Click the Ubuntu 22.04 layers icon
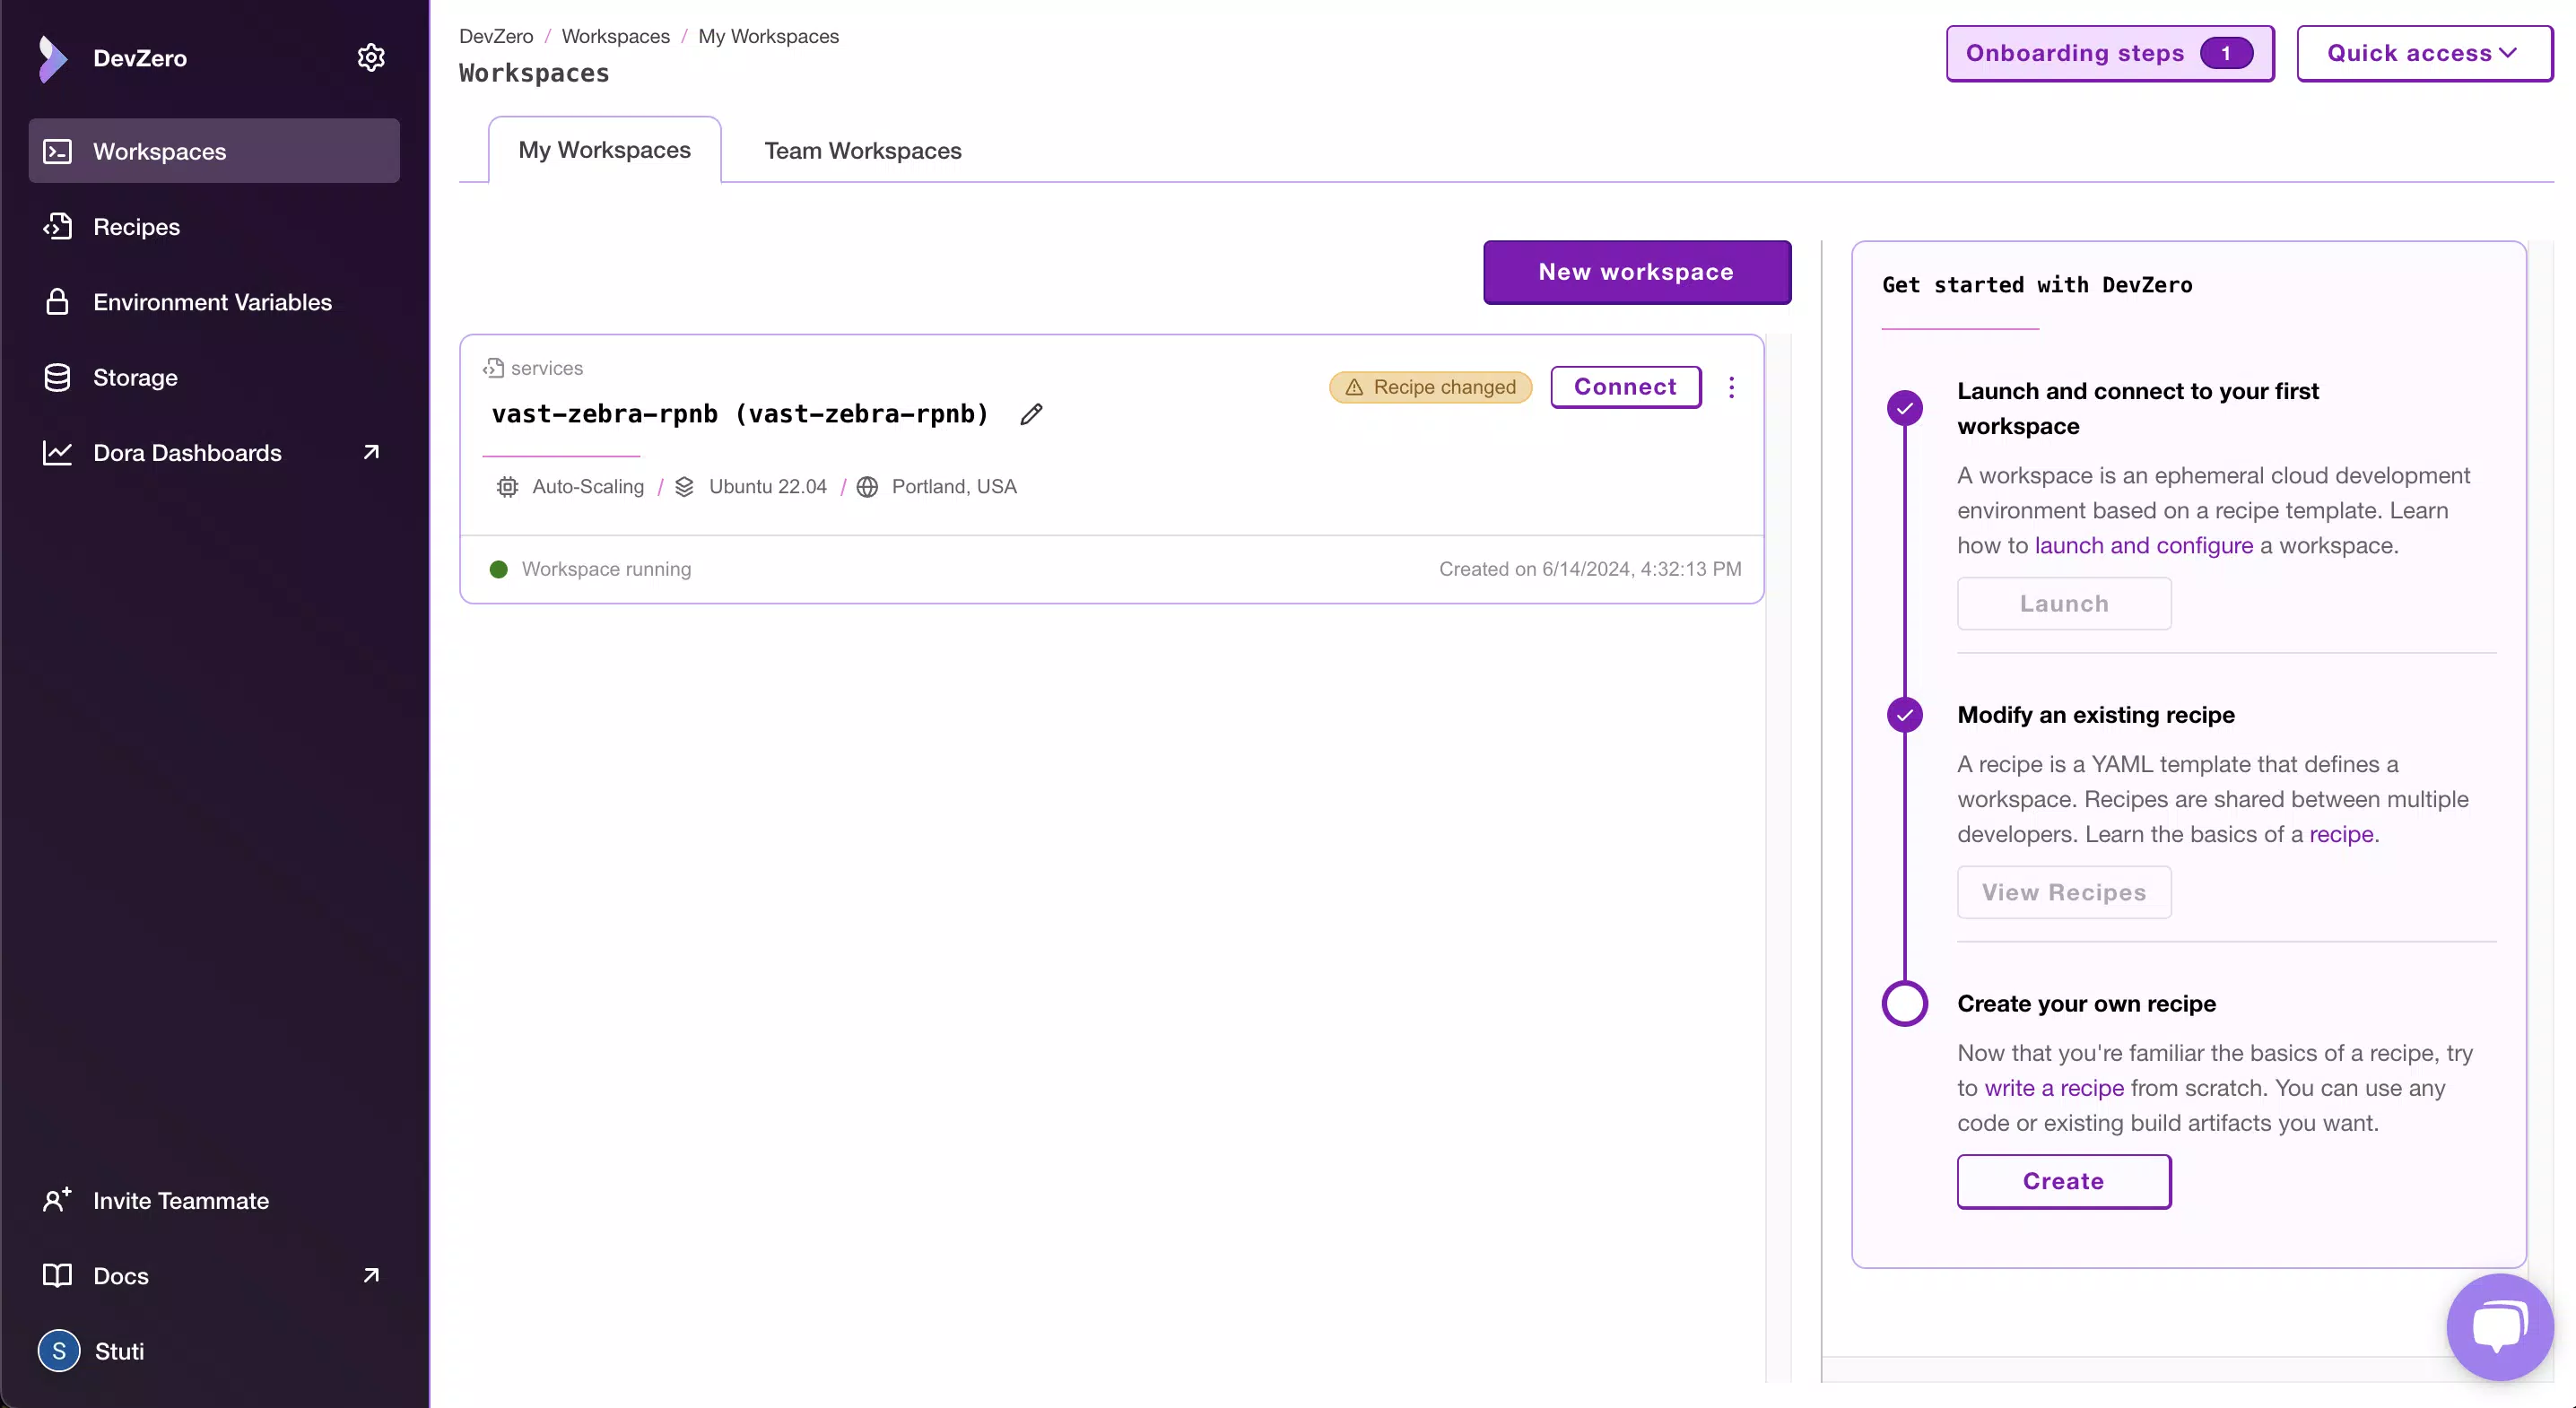This screenshot has width=2576, height=1408. point(685,487)
